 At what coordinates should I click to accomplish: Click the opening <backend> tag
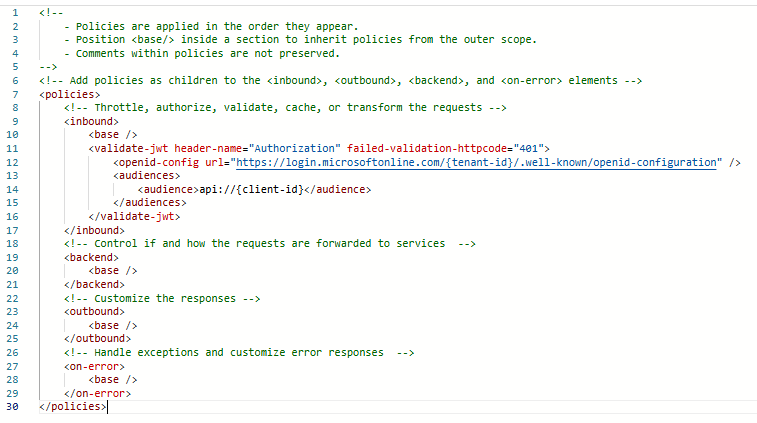point(91,257)
